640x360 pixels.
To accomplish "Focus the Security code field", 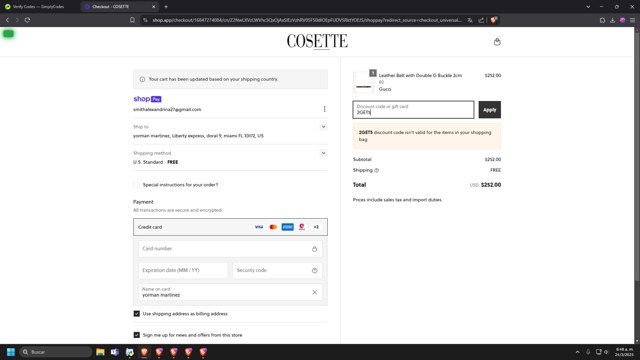I will tap(277, 270).
